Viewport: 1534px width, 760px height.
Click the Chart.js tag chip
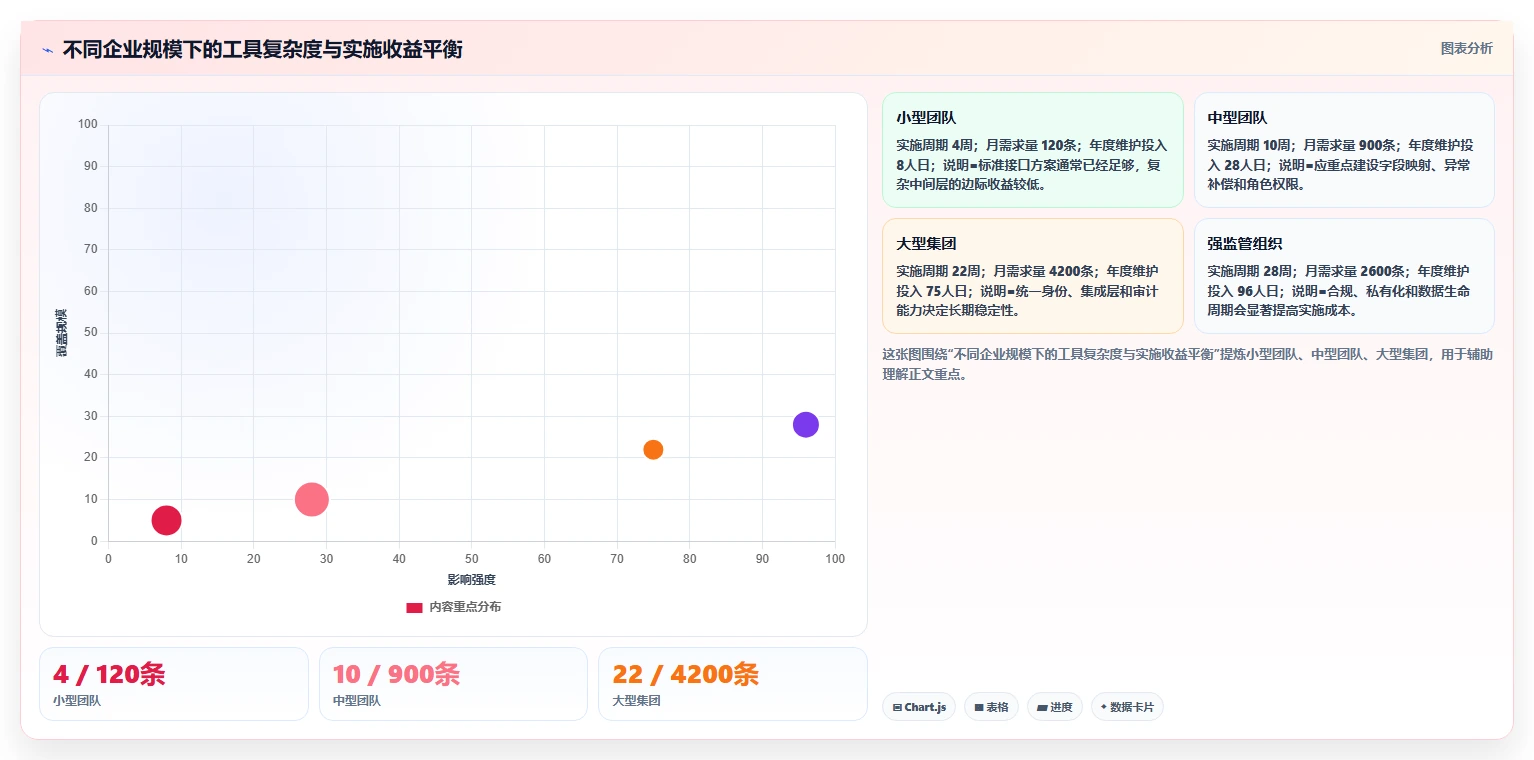[x=919, y=707]
